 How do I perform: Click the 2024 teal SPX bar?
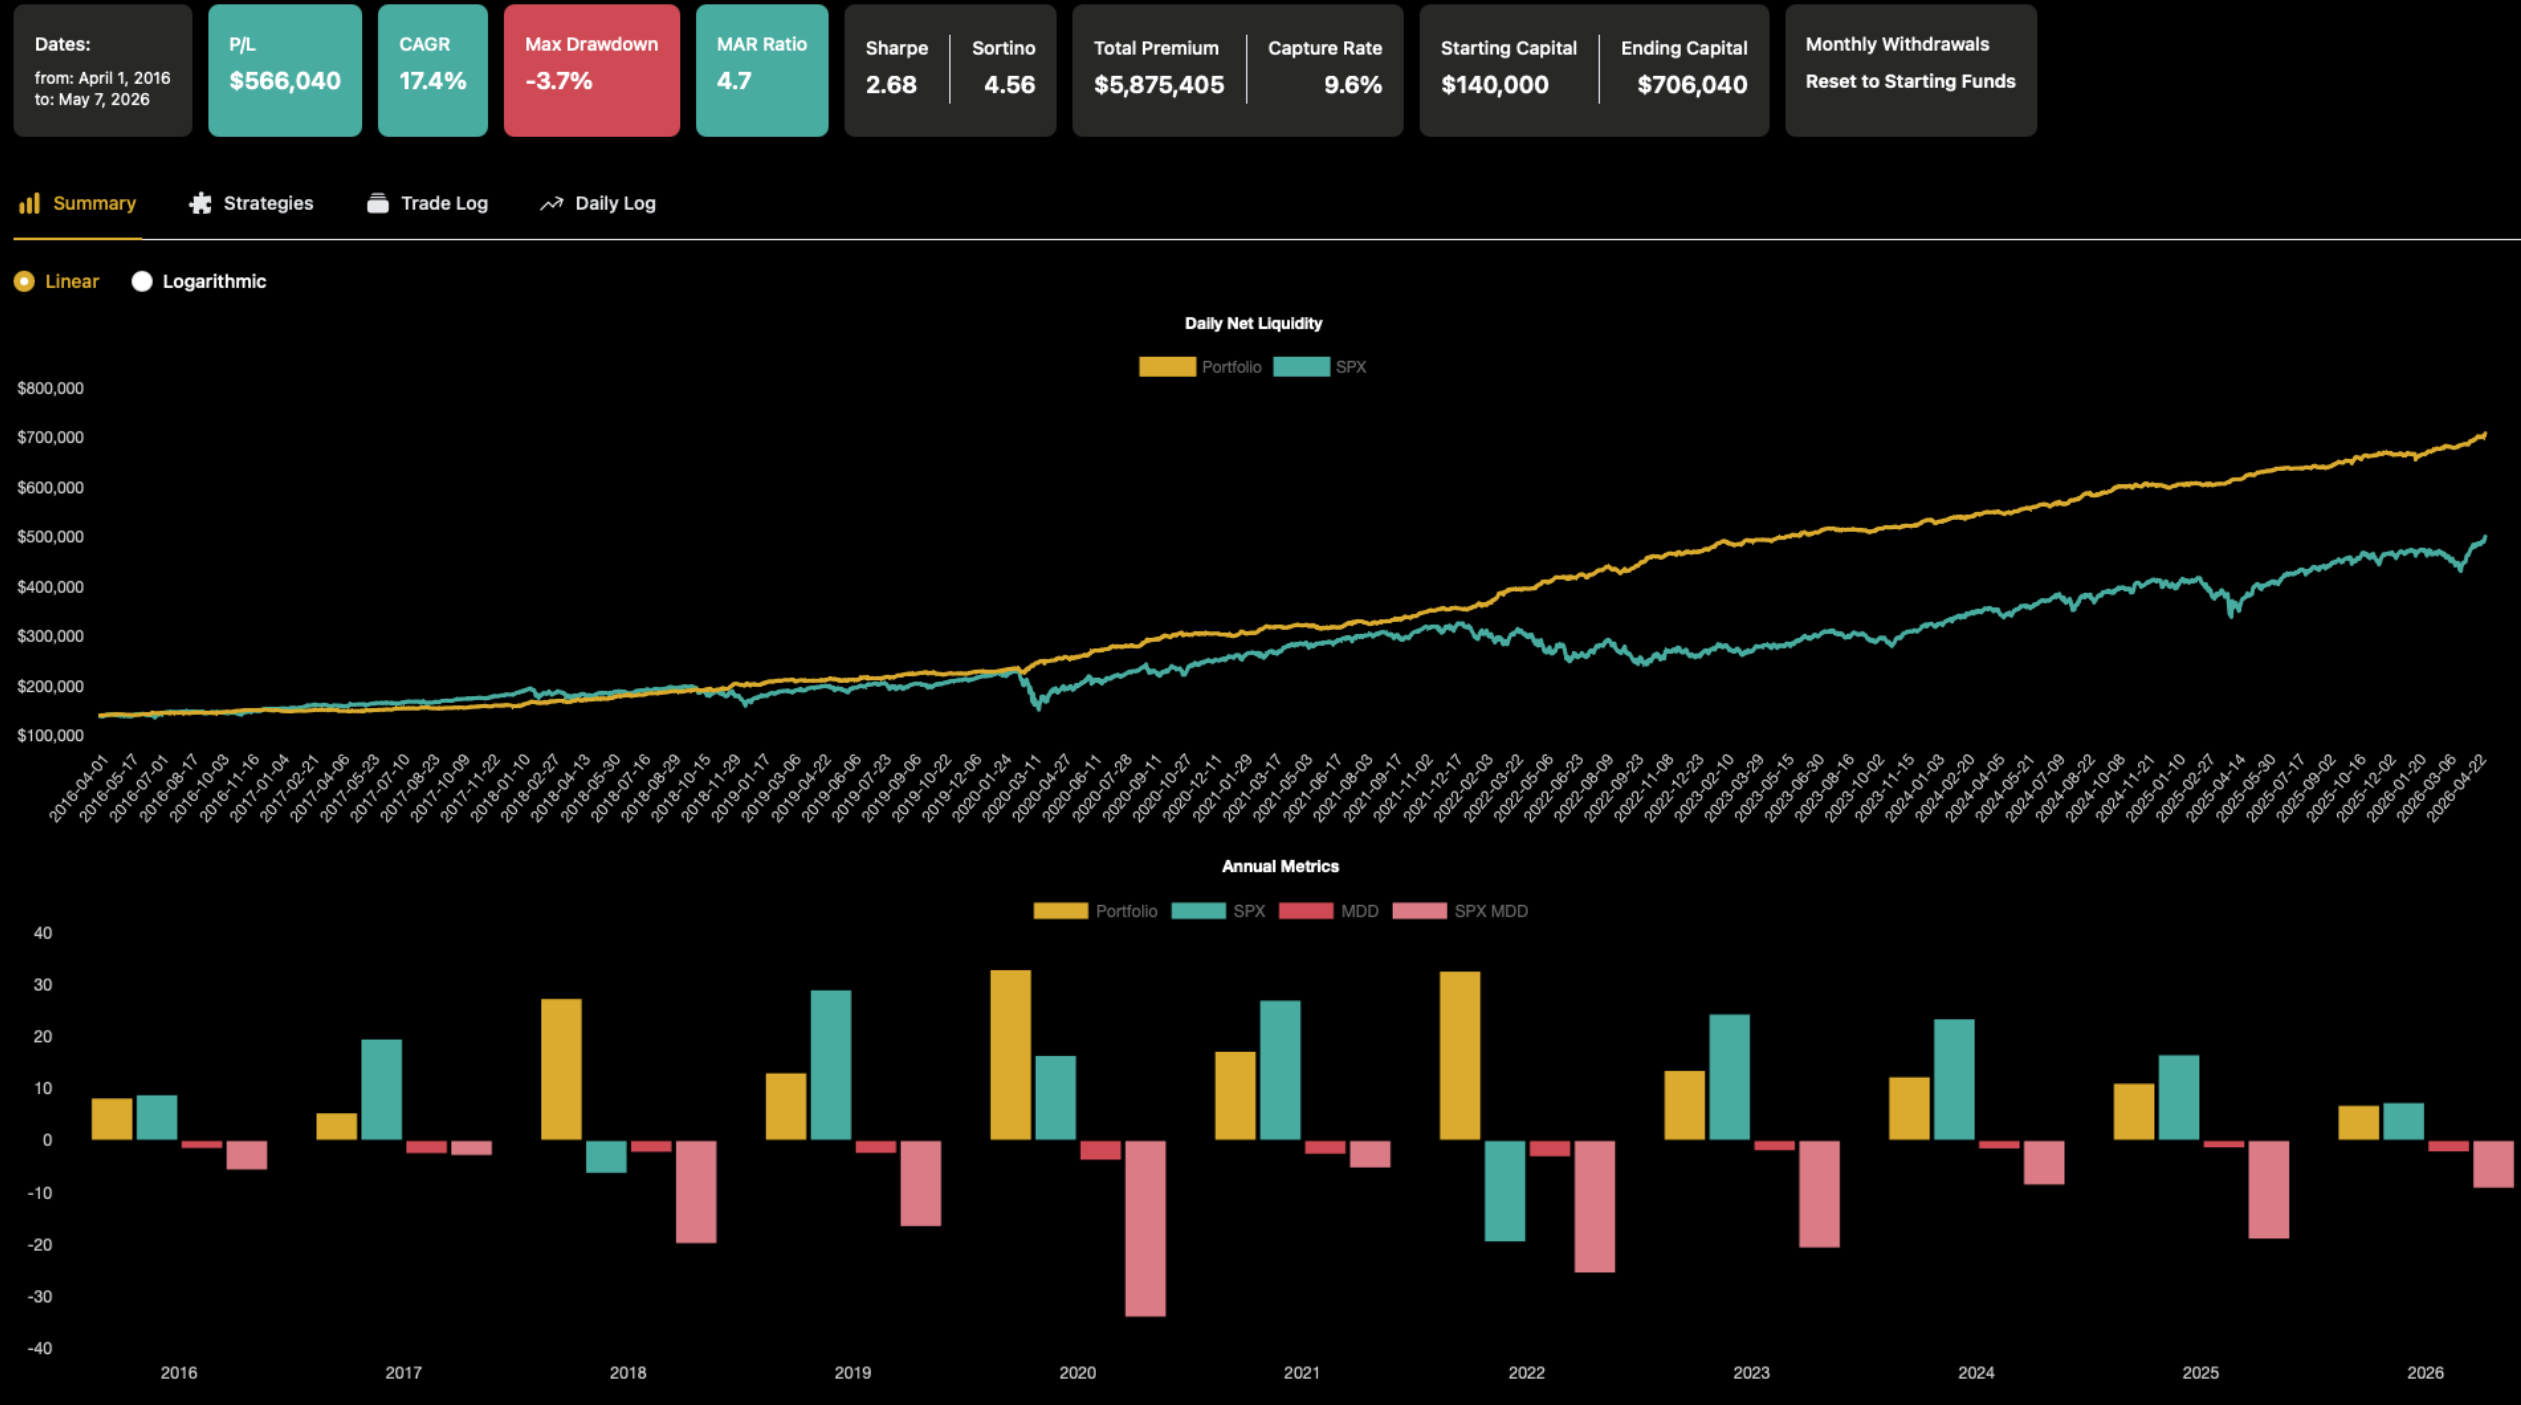(1954, 1080)
